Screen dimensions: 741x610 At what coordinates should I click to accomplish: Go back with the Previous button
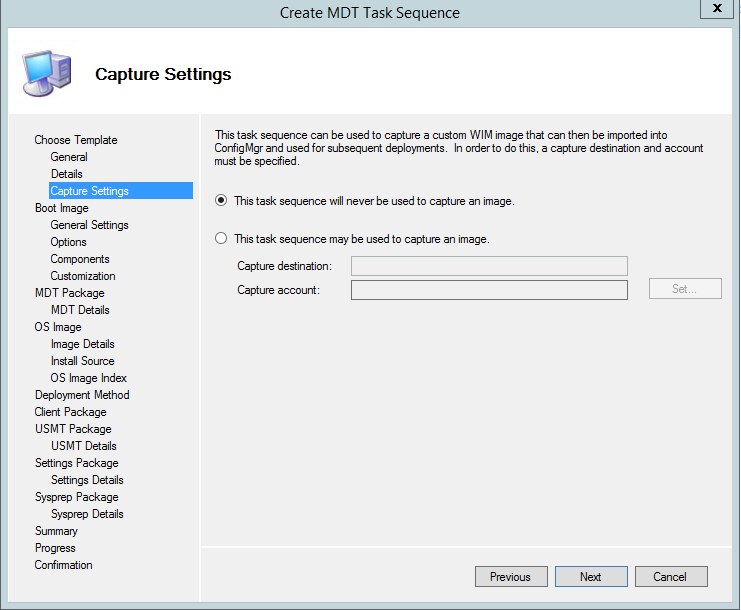point(511,577)
